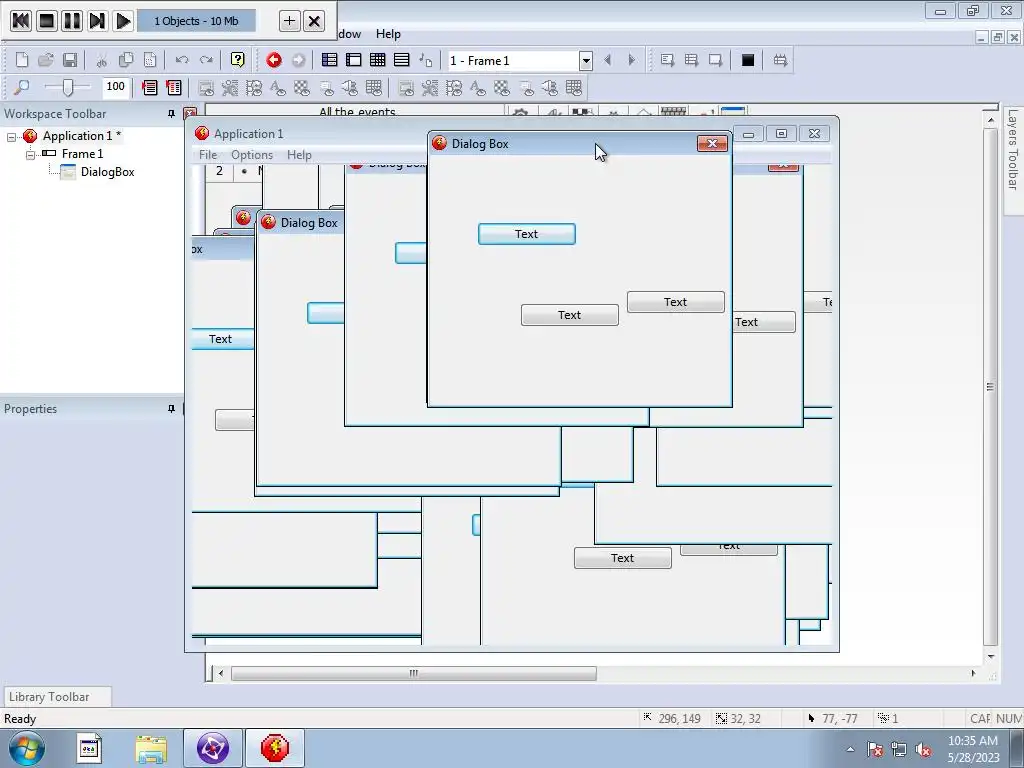This screenshot has width=1024, height=768.
Task: Remove item with the debugger X button
Action: tap(314, 21)
